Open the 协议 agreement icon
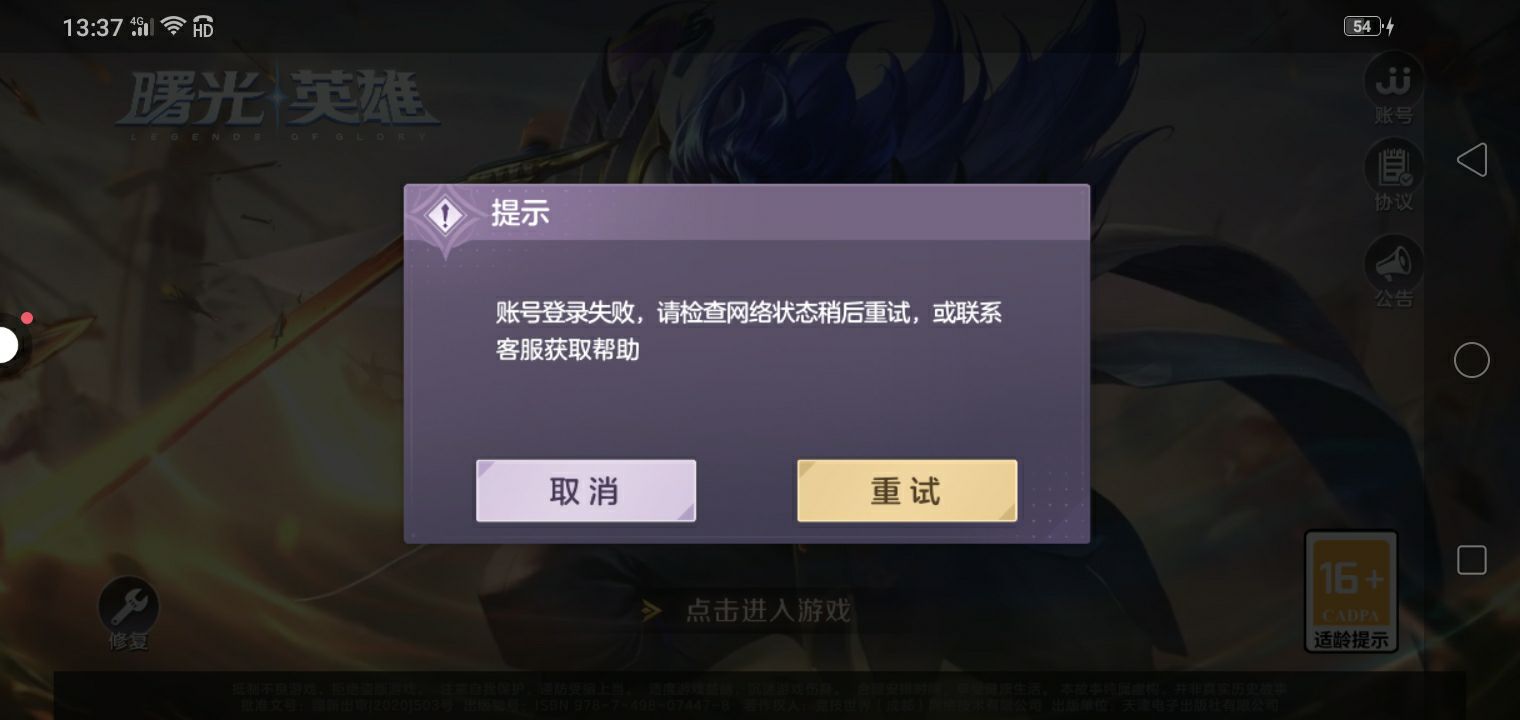Screen dimensions: 1520x720 coord(1394,176)
